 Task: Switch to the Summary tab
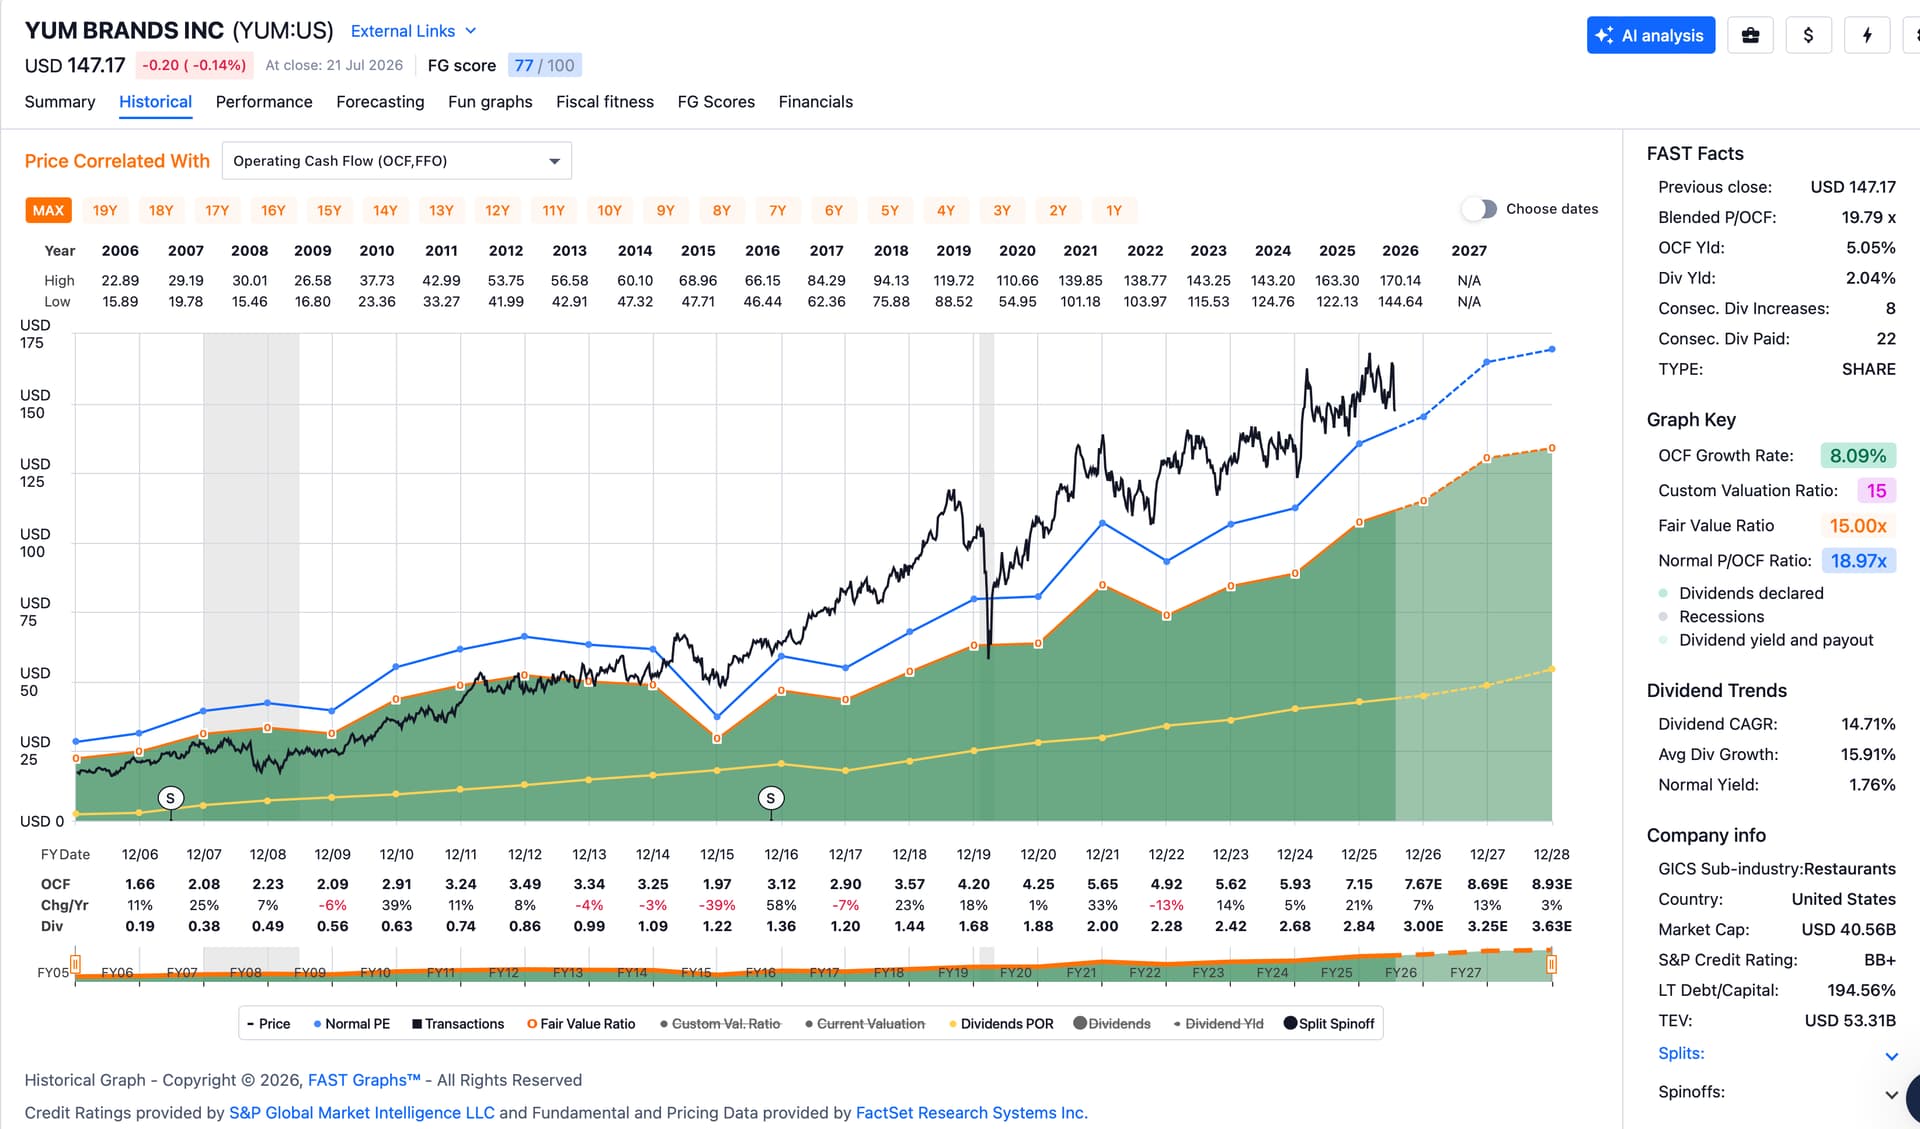click(60, 102)
